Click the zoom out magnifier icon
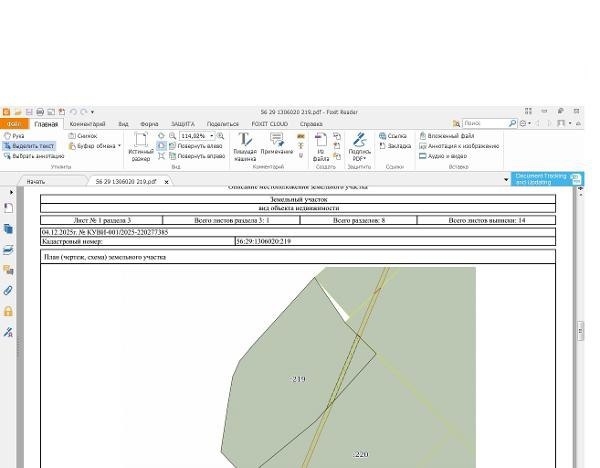 point(173,136)
